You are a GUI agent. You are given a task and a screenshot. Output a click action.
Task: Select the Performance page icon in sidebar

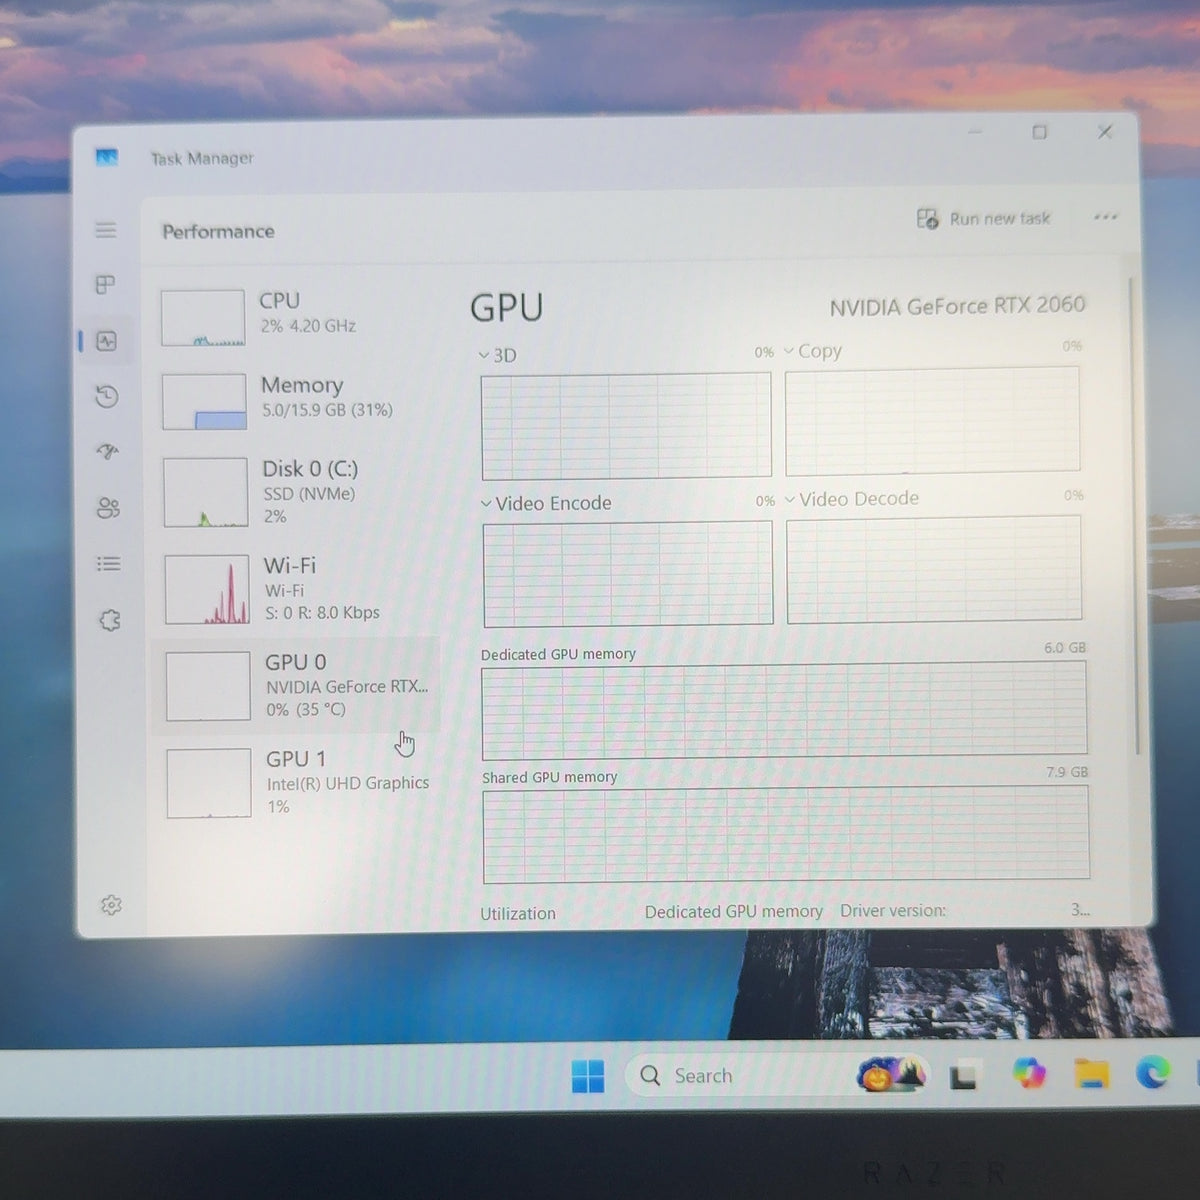coord(106,341)
